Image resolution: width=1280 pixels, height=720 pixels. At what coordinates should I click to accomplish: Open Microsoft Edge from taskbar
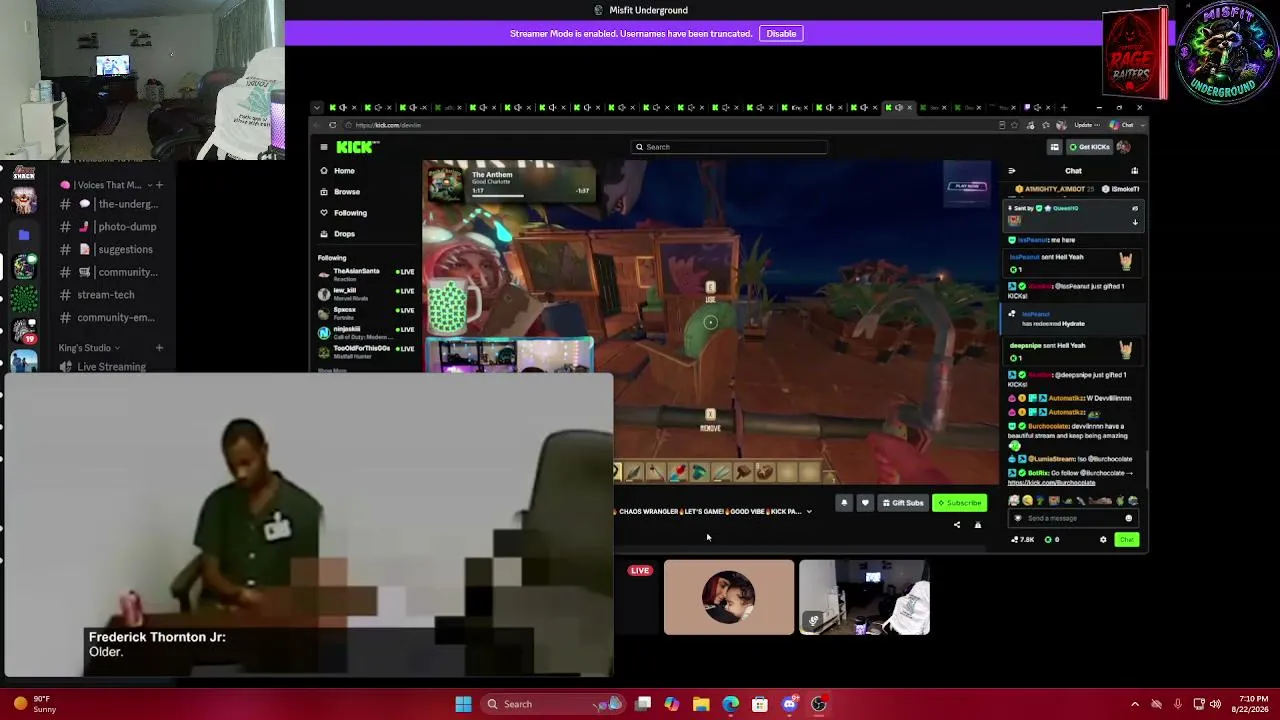(731, 704)
